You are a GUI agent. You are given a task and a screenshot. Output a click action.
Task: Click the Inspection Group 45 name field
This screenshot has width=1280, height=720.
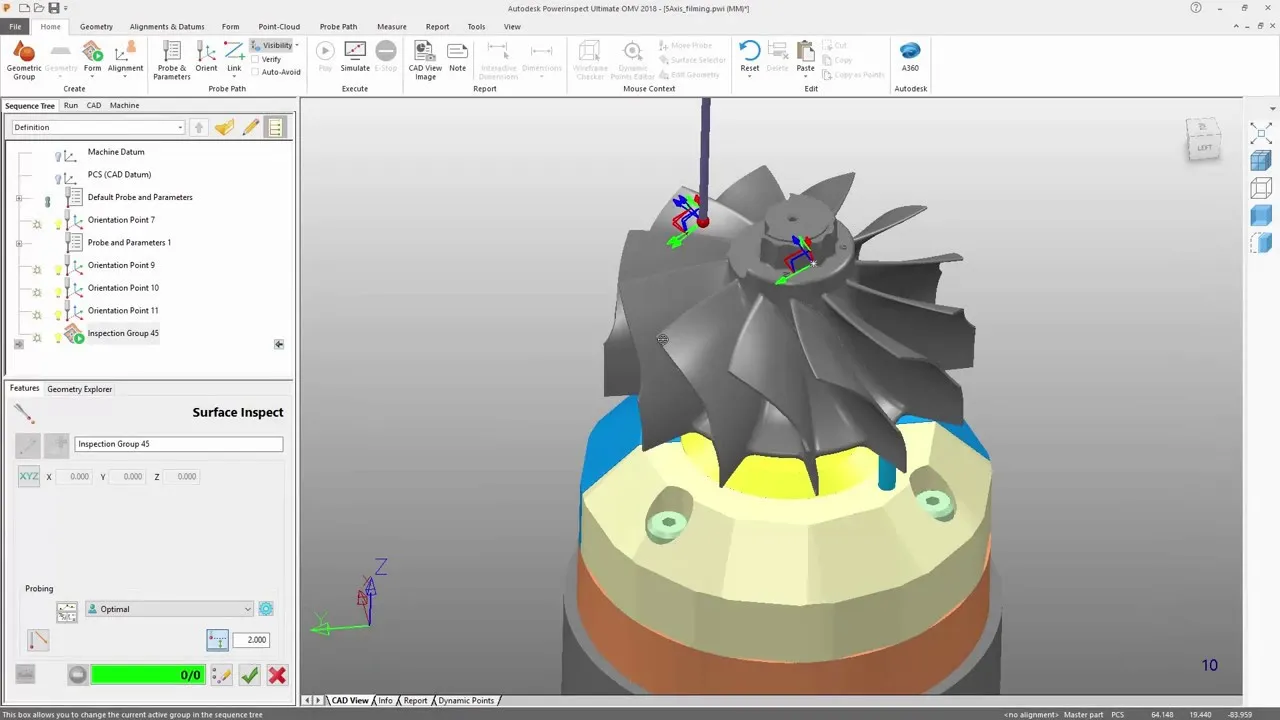(178, 444)
